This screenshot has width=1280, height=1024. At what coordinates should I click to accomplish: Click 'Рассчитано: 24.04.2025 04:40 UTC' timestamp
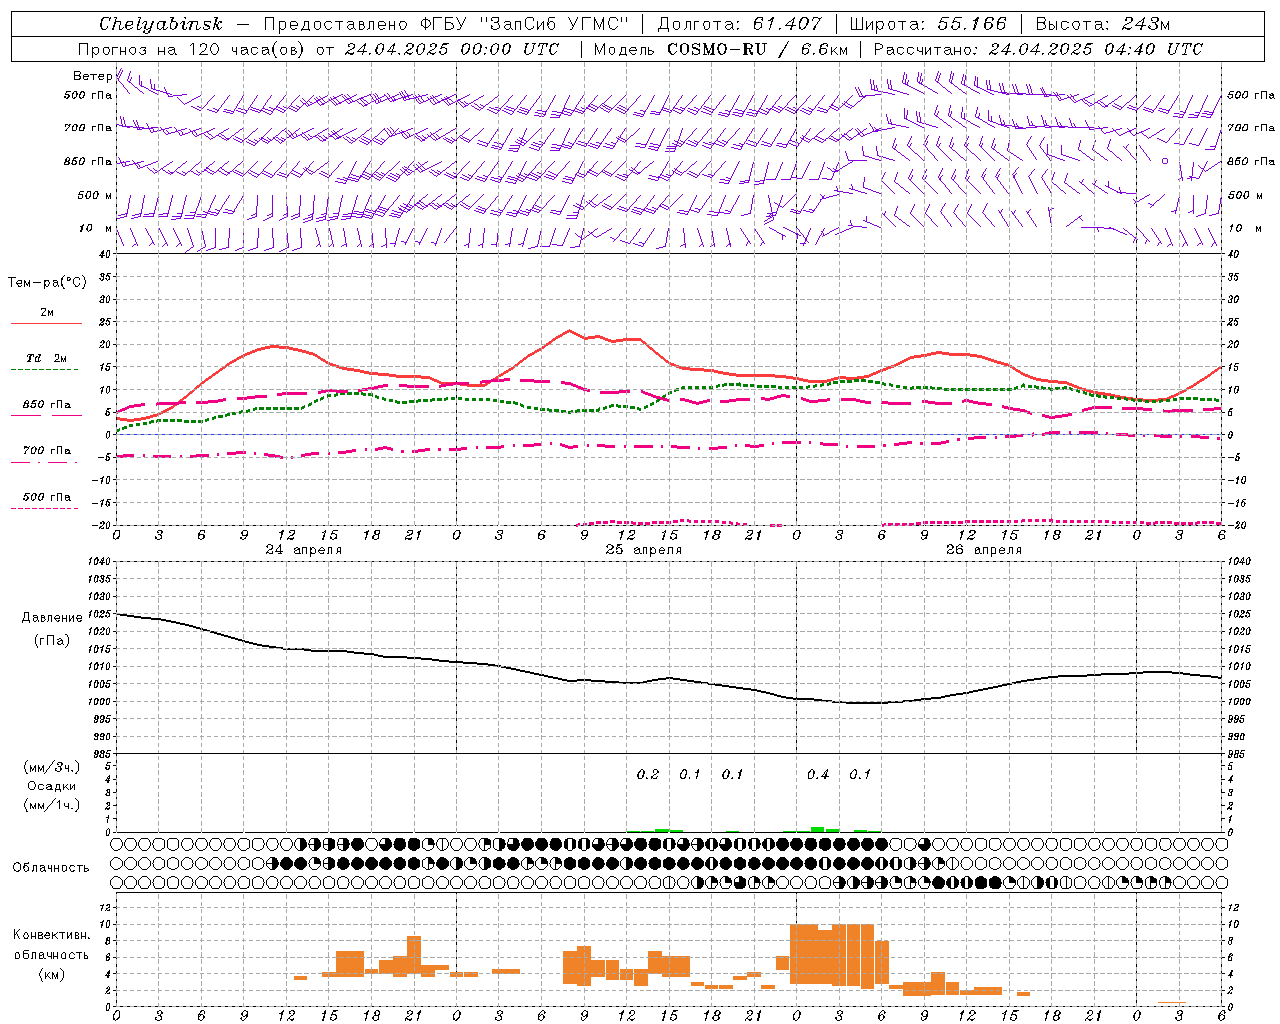[x=1038, y=49]
